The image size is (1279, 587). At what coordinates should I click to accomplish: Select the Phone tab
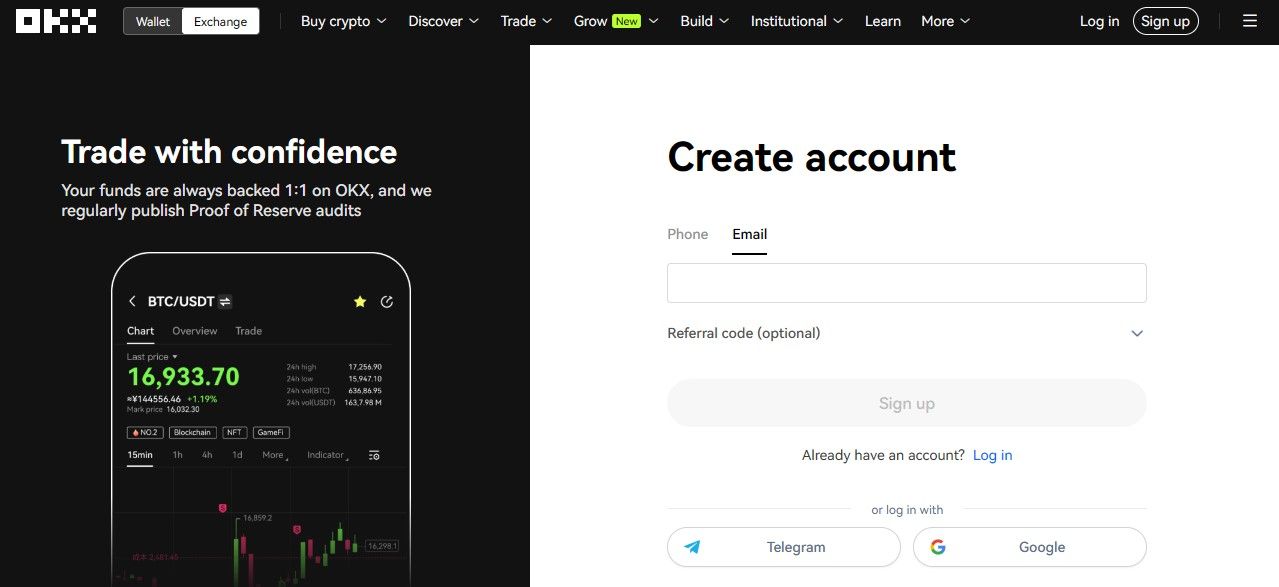[x=687, y=234]
